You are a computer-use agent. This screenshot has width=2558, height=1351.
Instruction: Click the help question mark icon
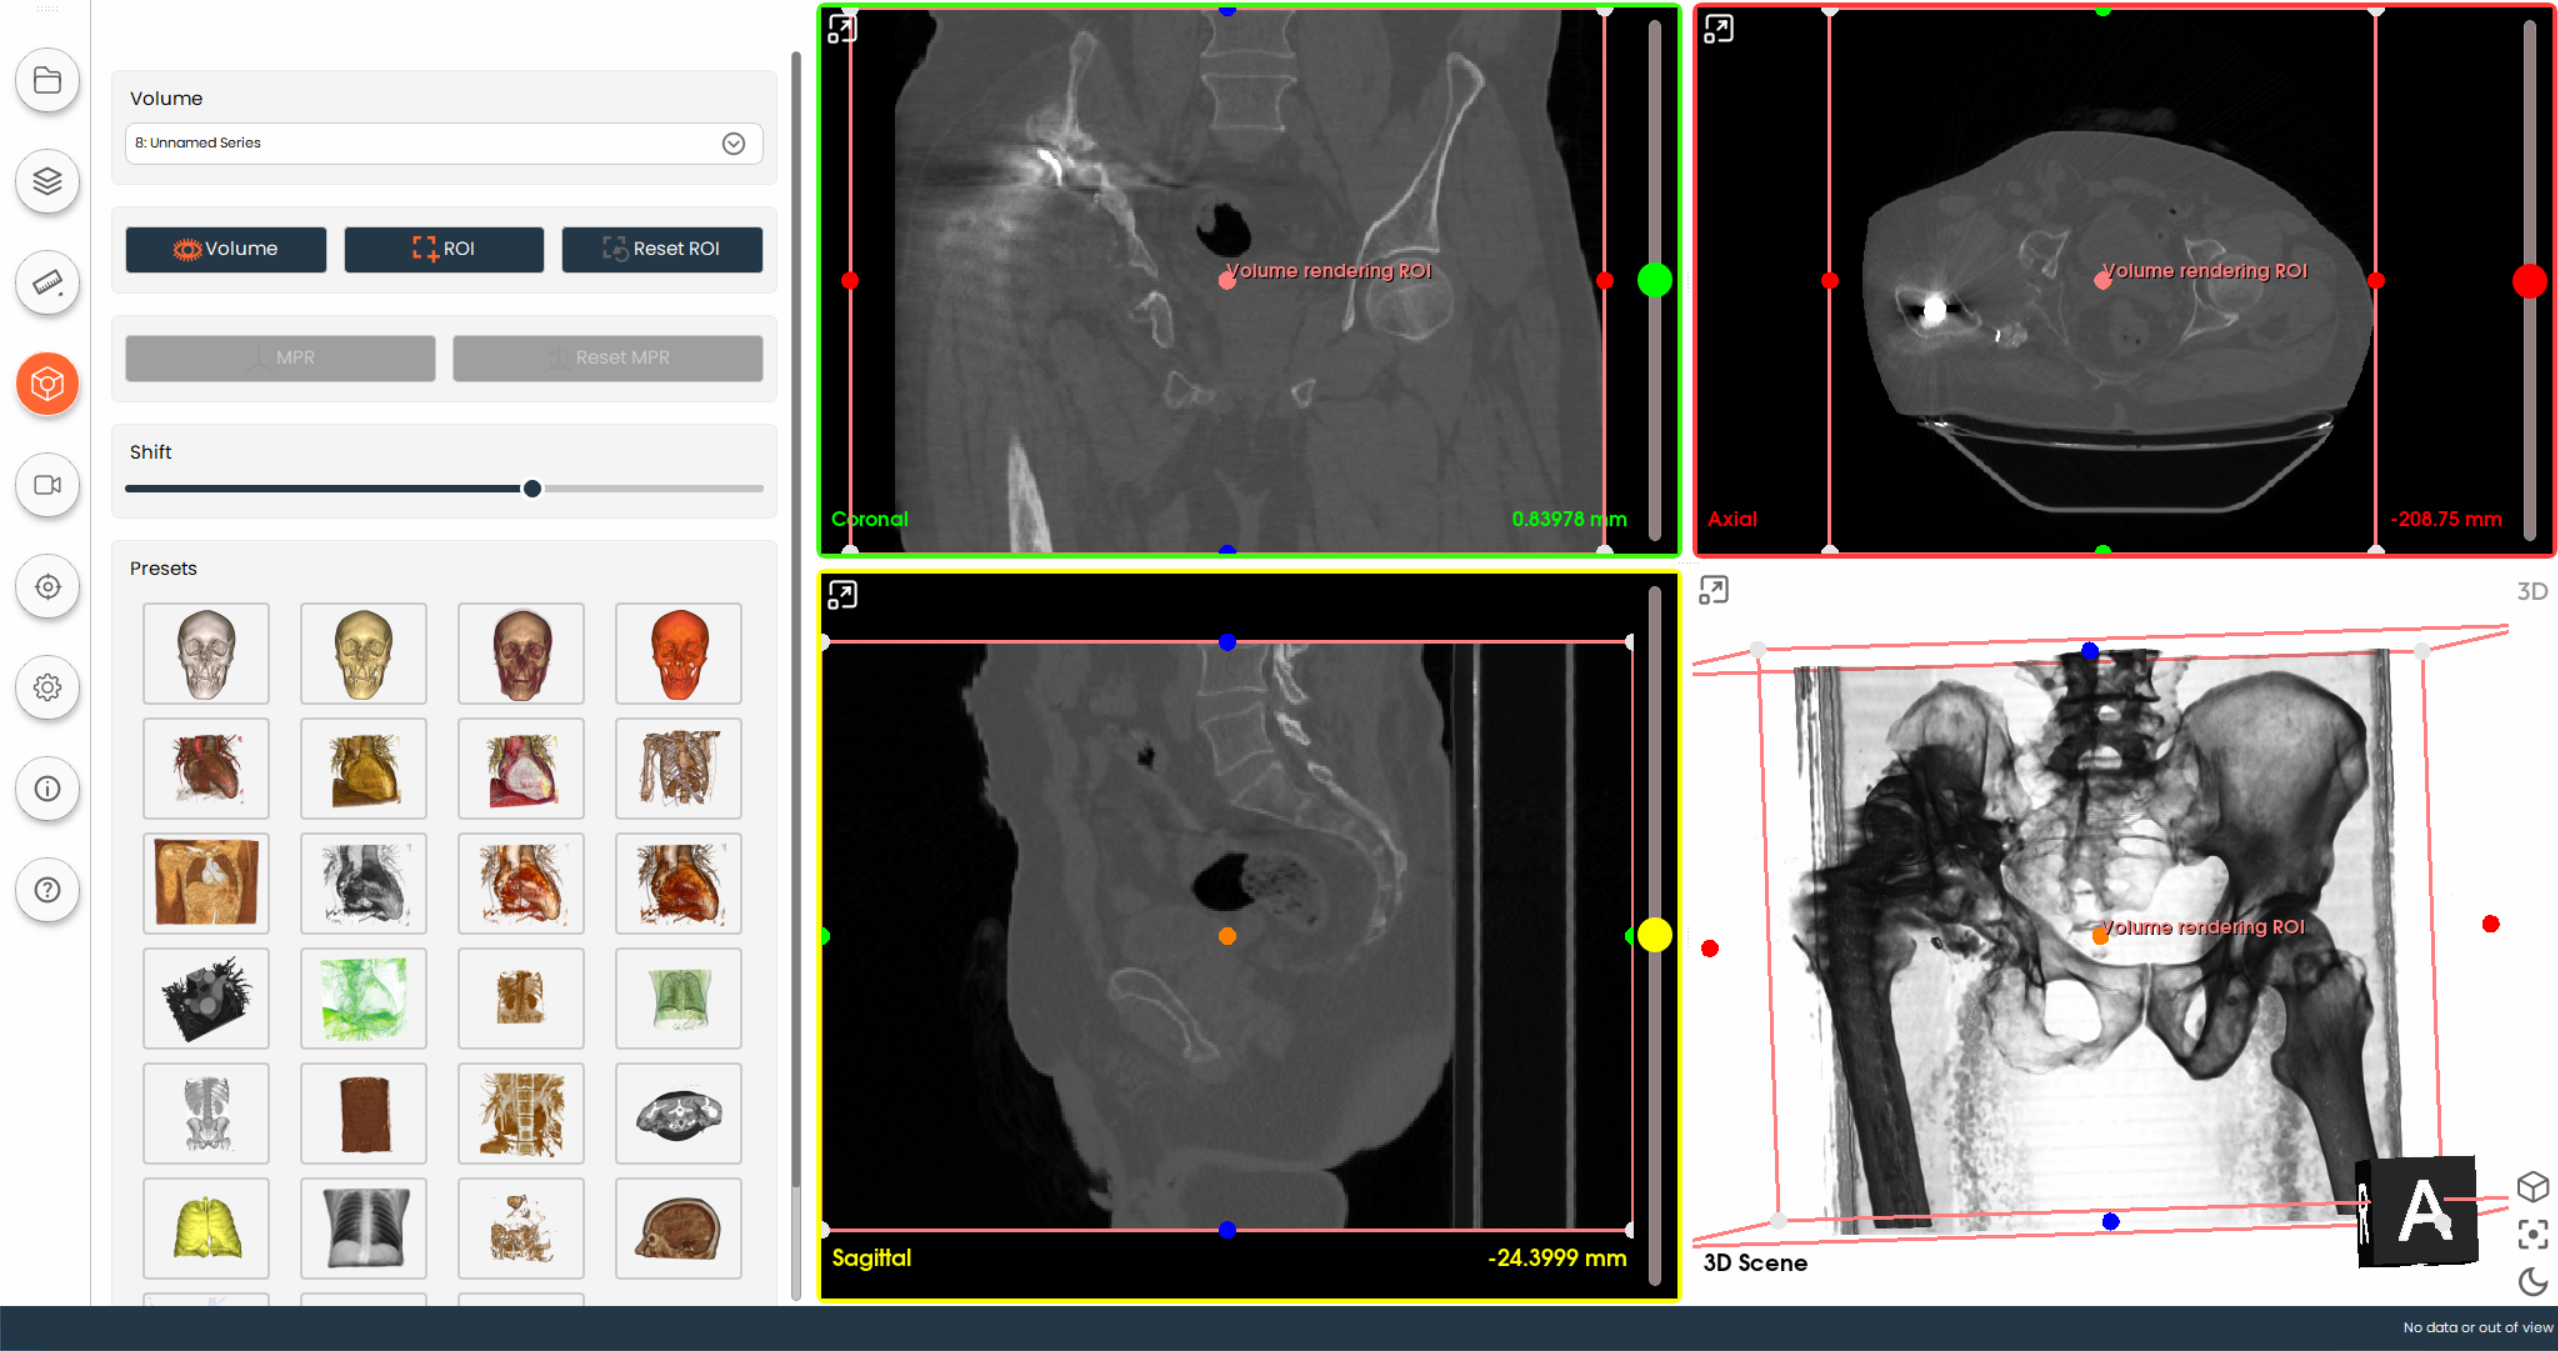tap(47, 890)
